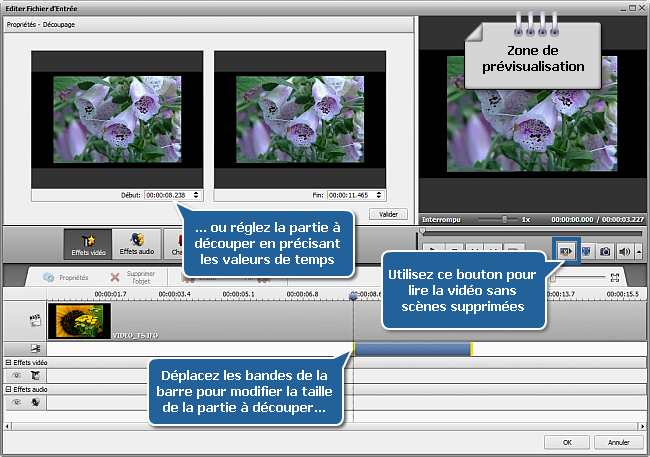This screenshot has height=457, width=650.
Task: Click the horizontal timeline scrollbar track
Action: pyautogui.click(x=325, y=426)
